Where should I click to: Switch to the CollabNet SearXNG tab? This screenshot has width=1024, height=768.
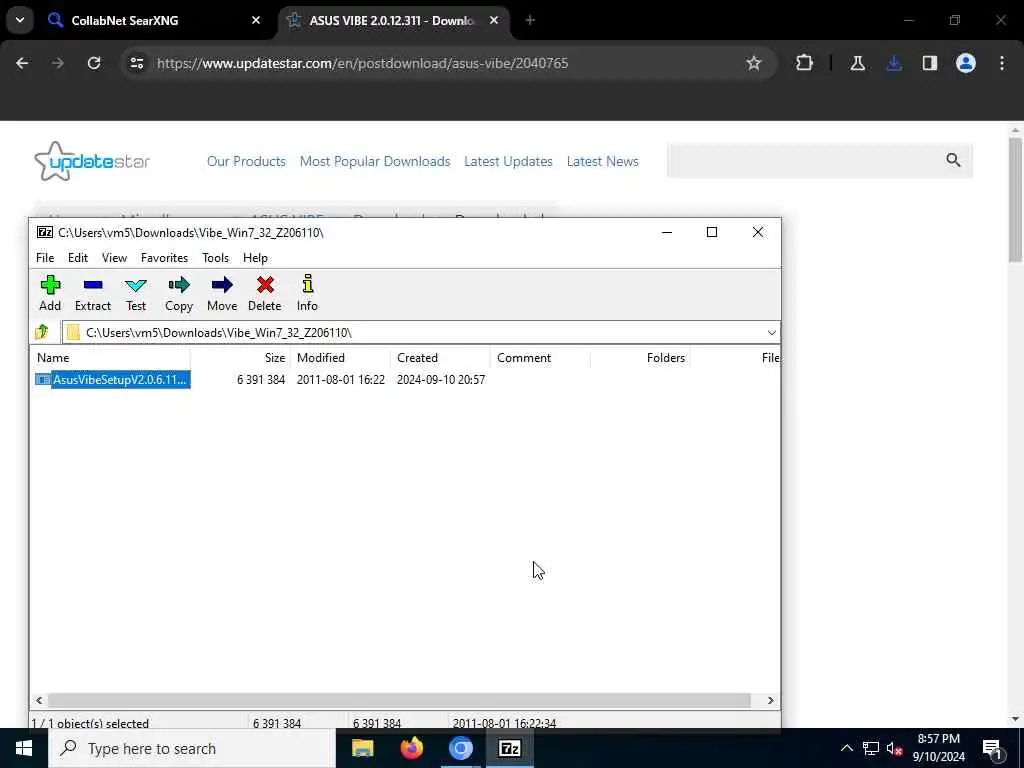click(155, 21)
